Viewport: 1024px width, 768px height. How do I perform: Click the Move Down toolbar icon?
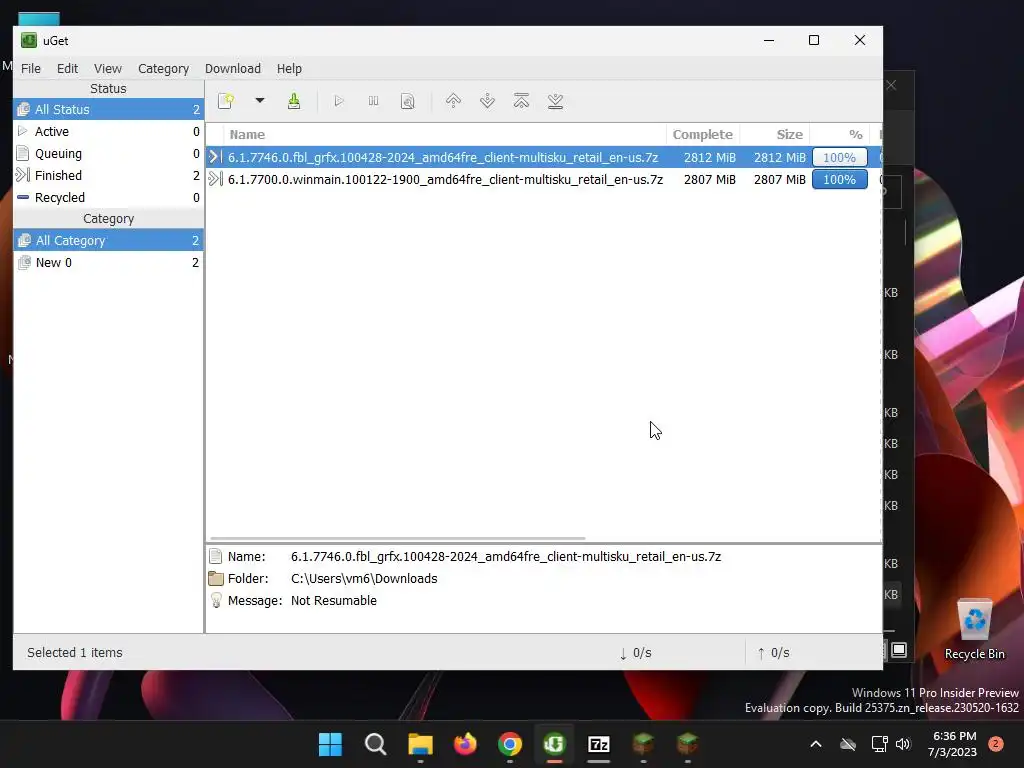pyautogui.click(x=487, y=101)
